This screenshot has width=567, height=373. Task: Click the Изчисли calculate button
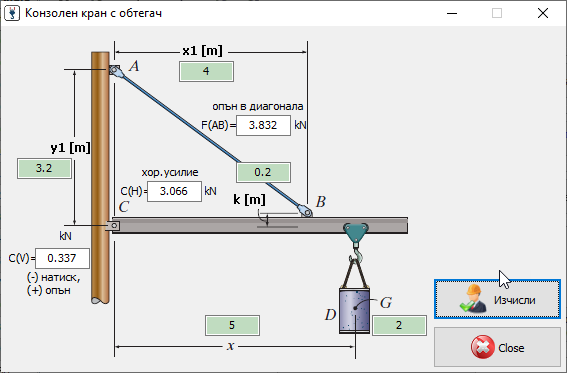pyautogui.click(x=497, y=299)
